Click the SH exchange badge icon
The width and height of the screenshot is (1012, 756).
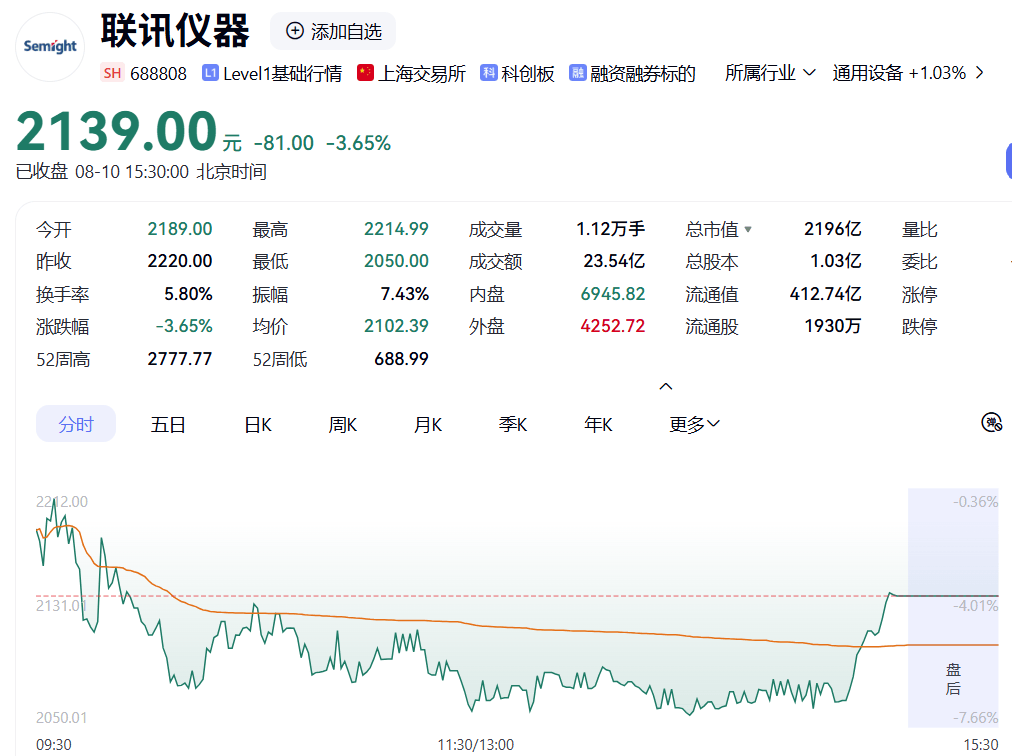pos(112,73)
